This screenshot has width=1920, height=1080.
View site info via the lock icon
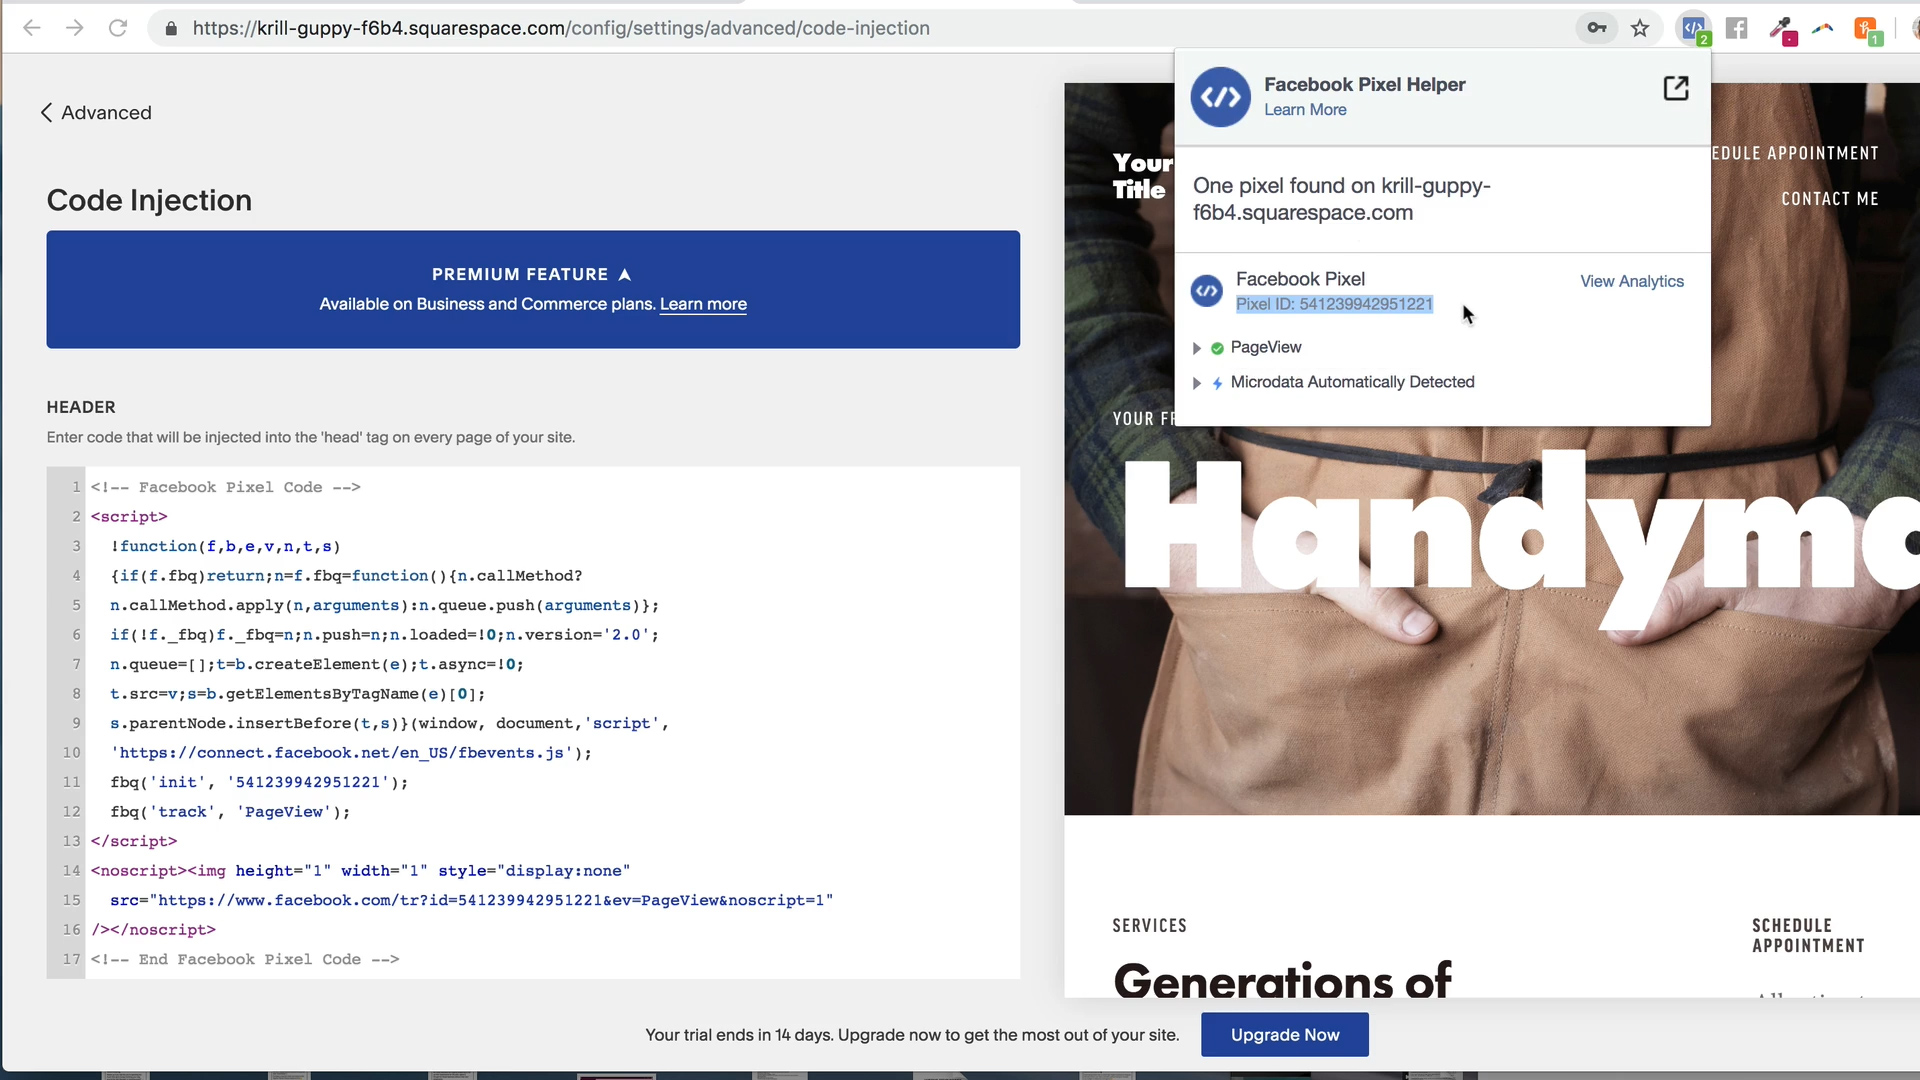[x=171, y=28]
